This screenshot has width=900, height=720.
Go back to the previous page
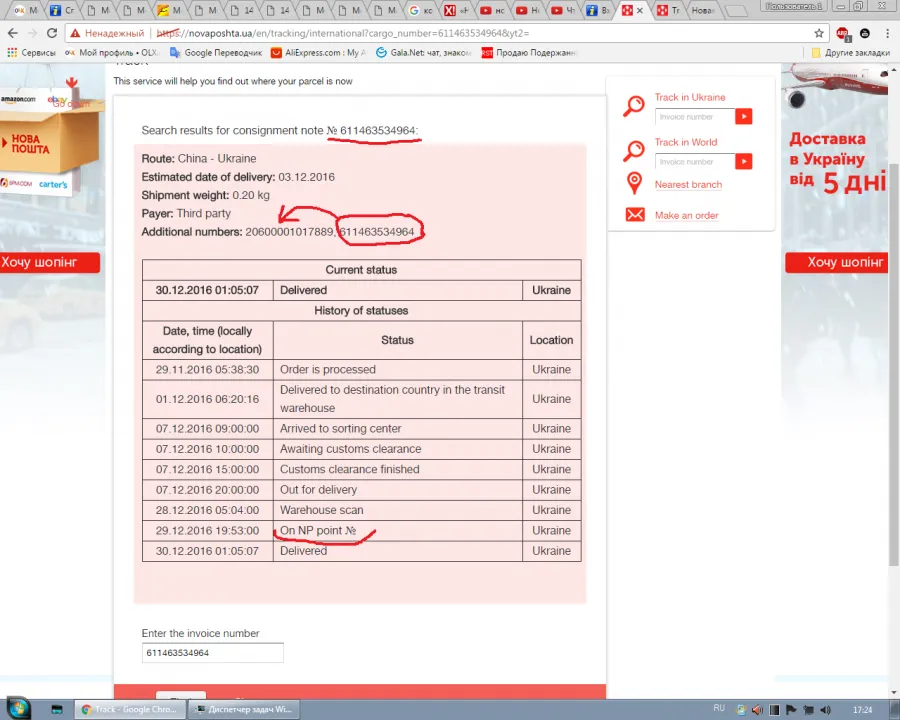pos(13,33)
